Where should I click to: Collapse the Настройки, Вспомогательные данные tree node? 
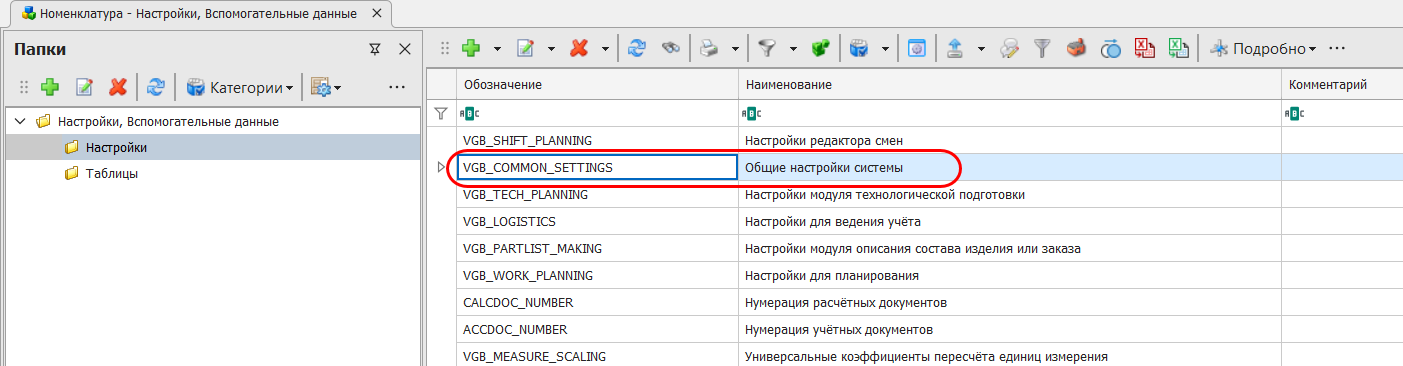(20, 122)
